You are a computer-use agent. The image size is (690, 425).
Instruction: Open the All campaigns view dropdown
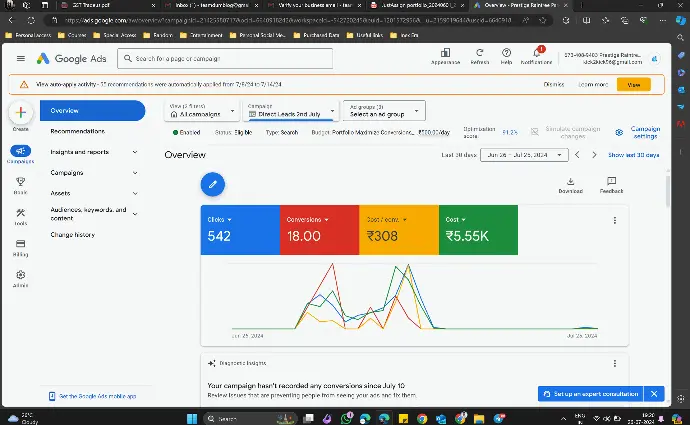coord(202,110)
